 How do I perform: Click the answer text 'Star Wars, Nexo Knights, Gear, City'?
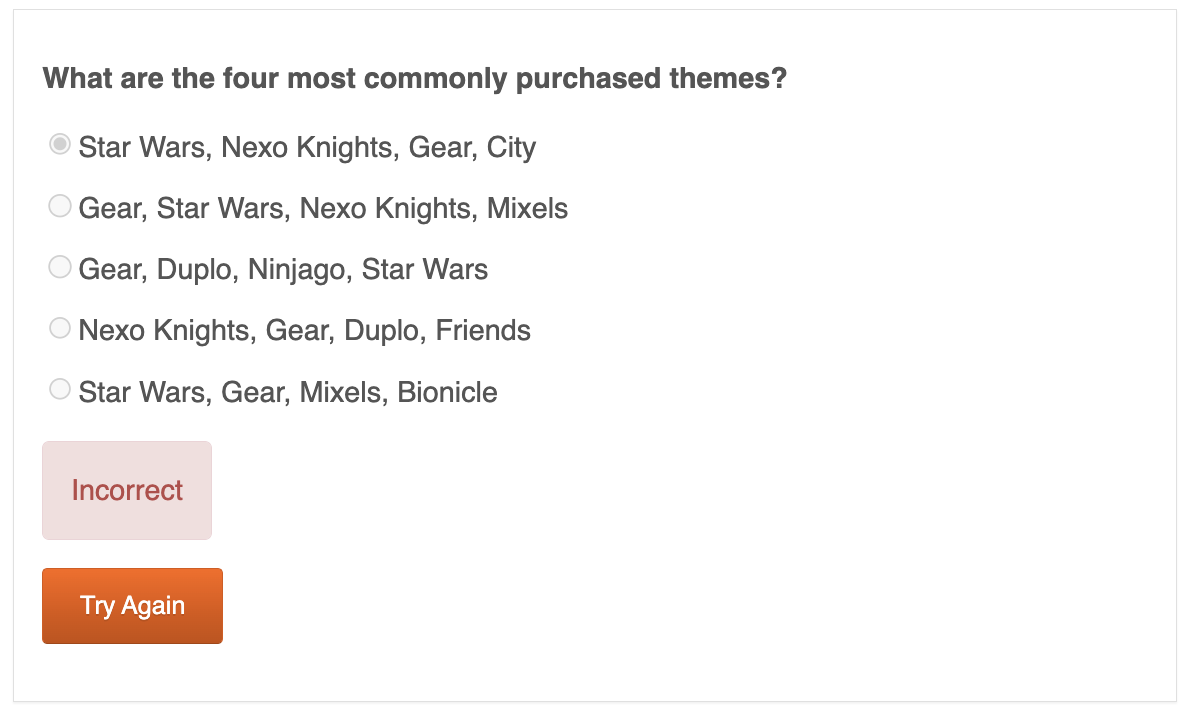[307, 148]
